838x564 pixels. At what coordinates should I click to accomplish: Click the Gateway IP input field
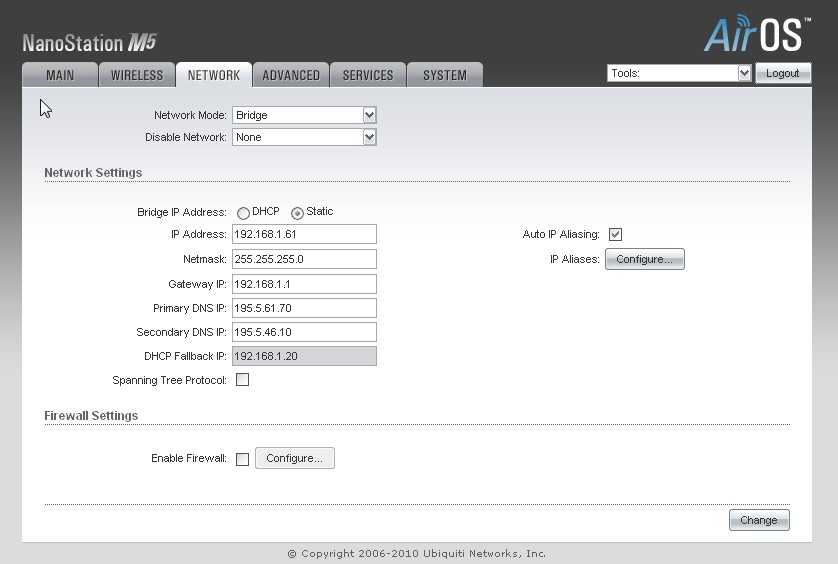(304, 284)
